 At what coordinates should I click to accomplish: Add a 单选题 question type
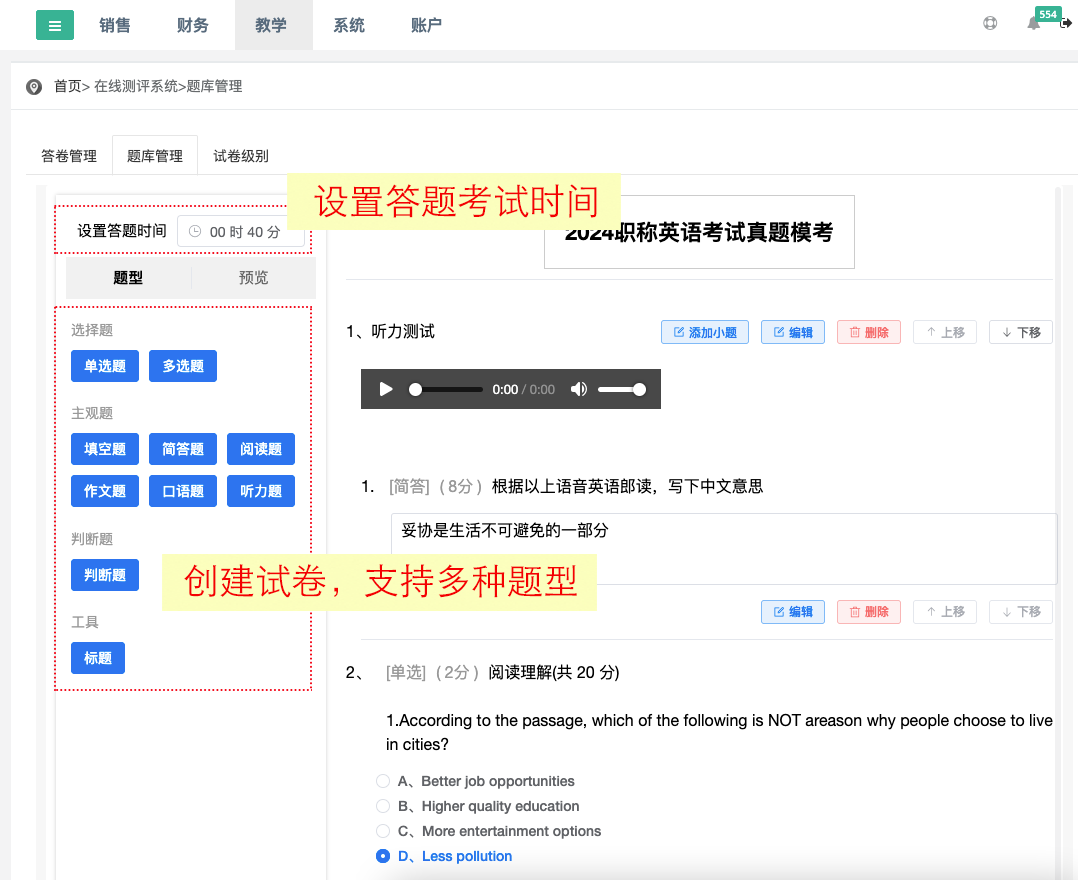click(105, 366)
